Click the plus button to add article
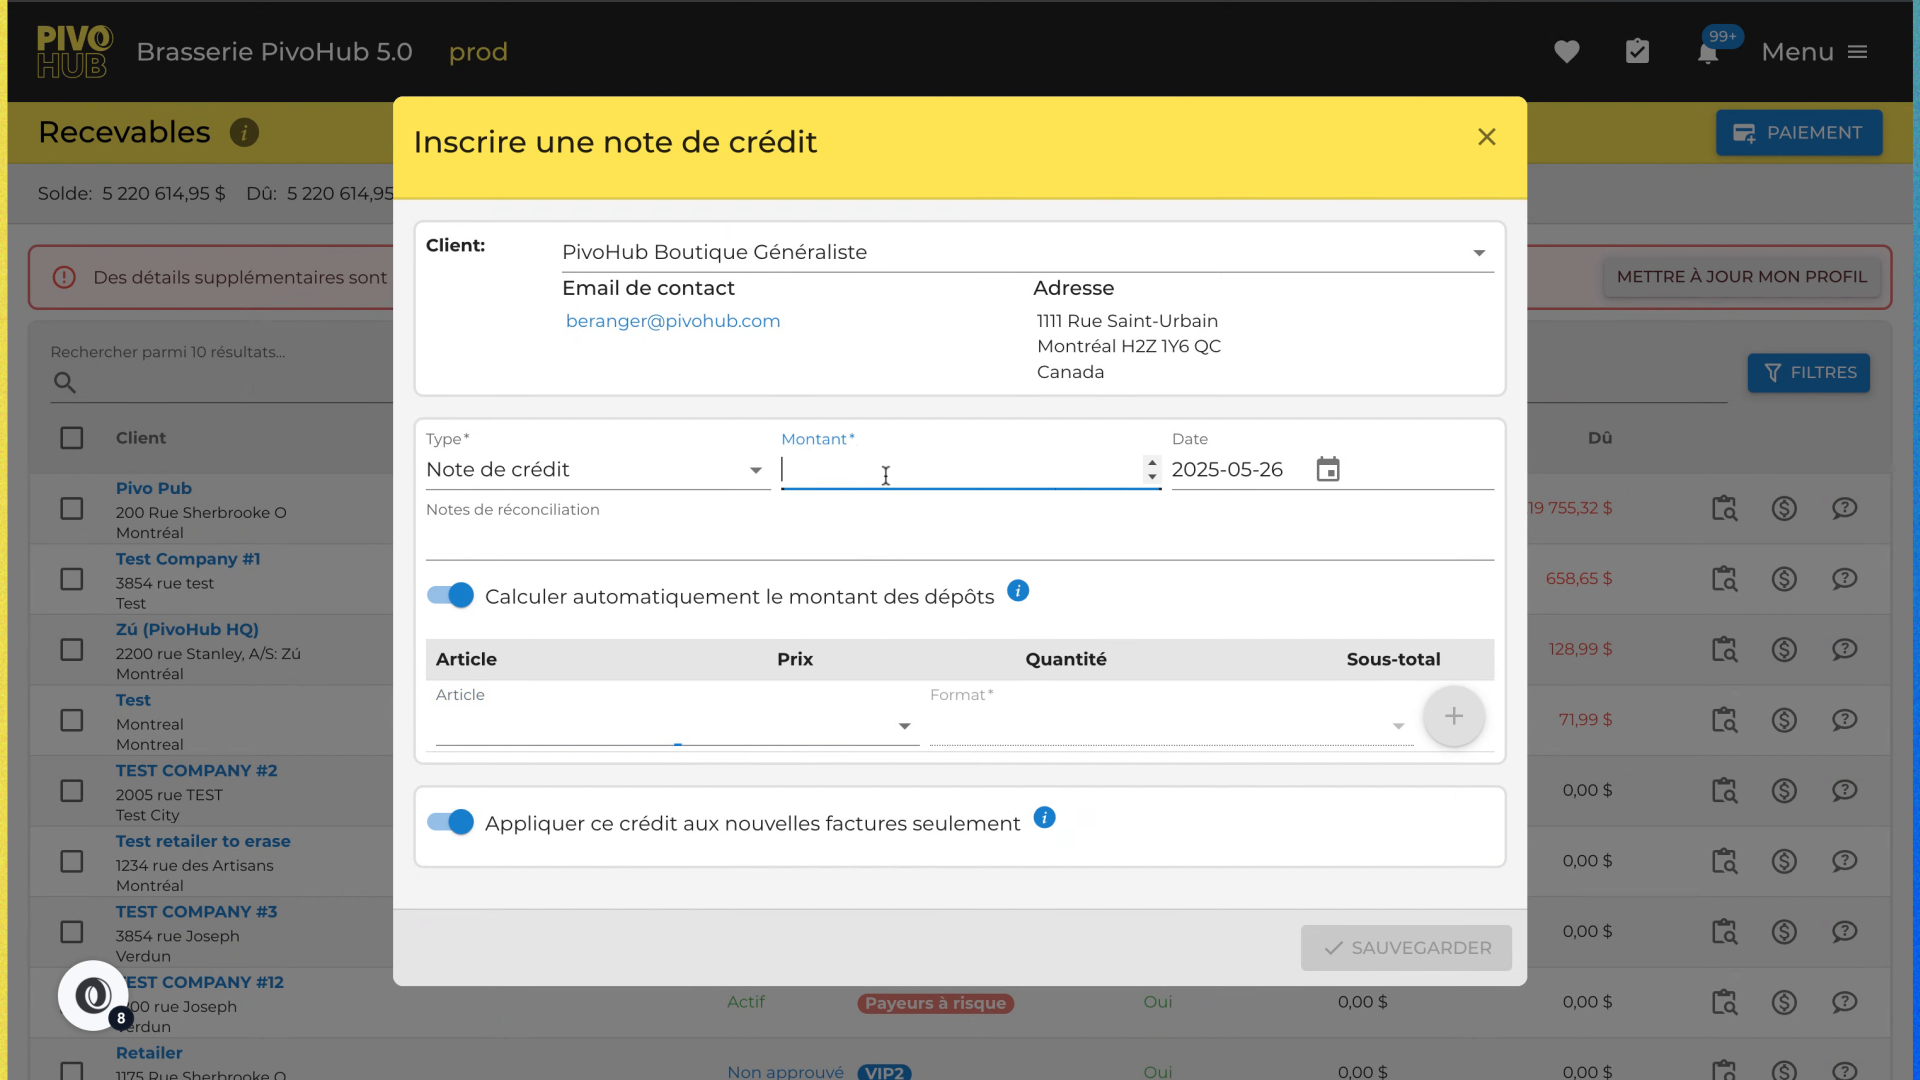This screenshot has width=1920, height=1080. (1453, 716)
